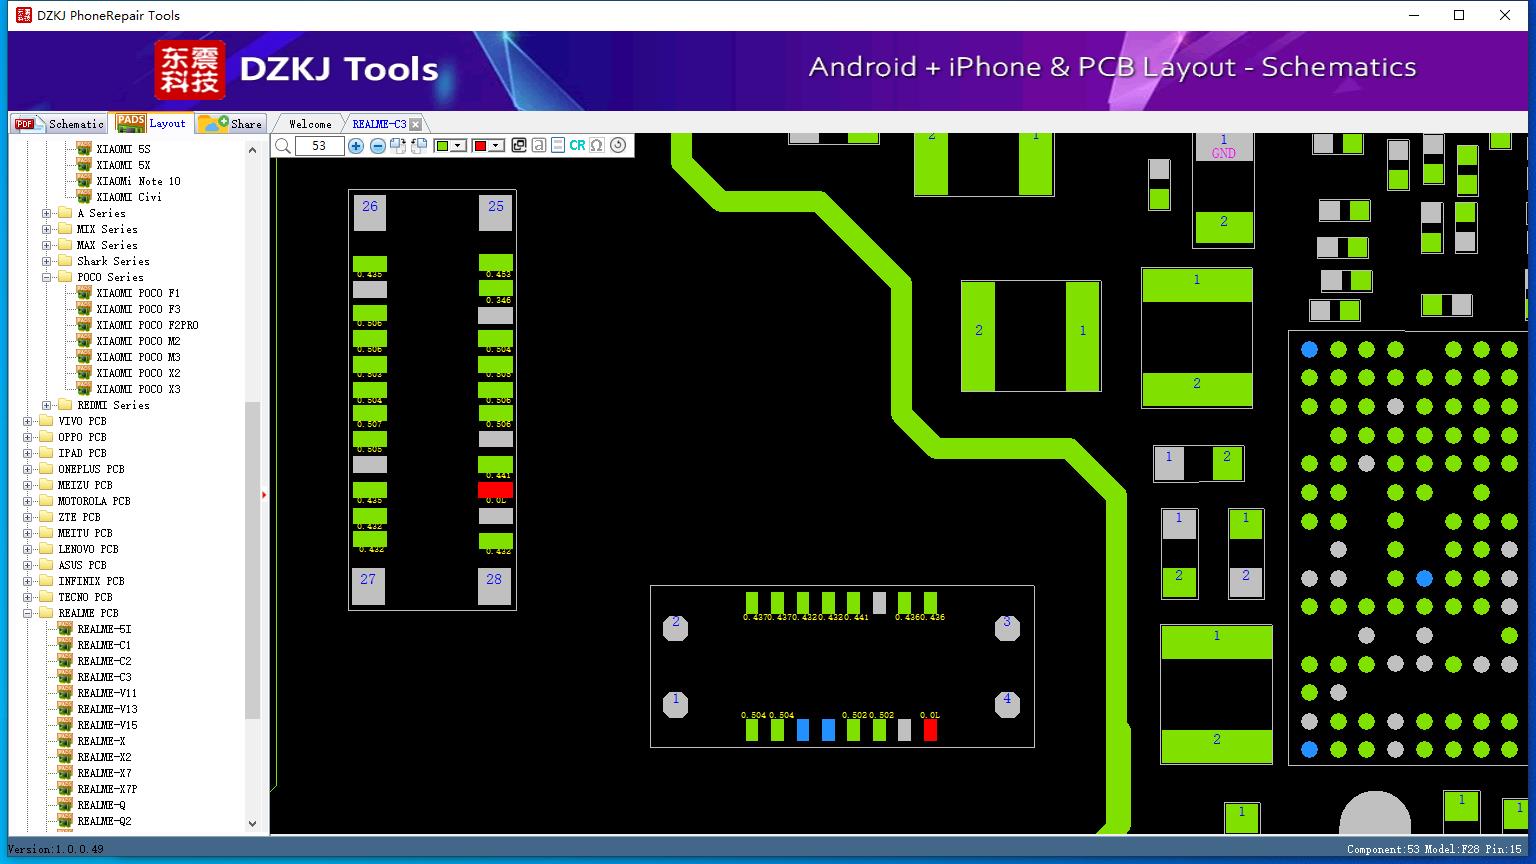
Task: Expand the MIX Series folder
Action: [x=47, y=229]
